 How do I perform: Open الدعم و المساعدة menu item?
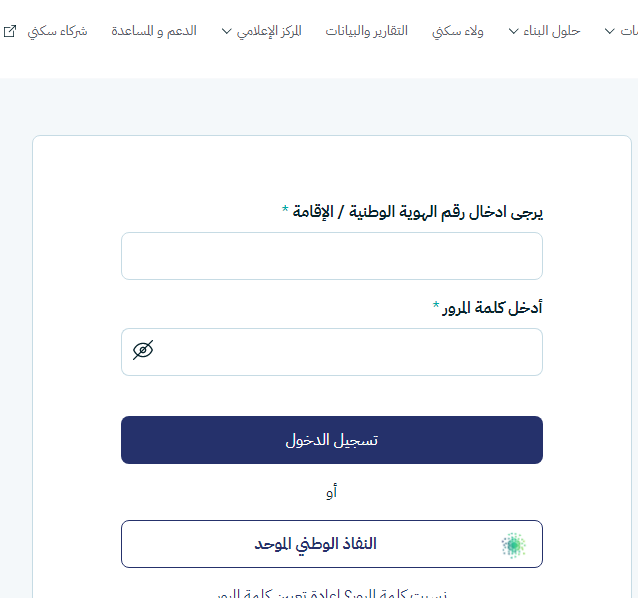point(154,31)
